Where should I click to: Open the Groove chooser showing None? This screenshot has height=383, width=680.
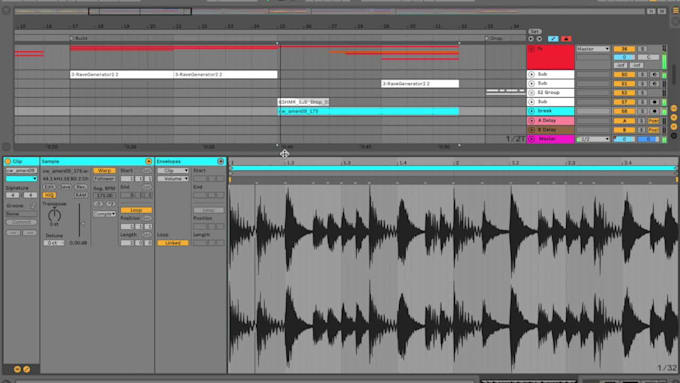point(21,214)
